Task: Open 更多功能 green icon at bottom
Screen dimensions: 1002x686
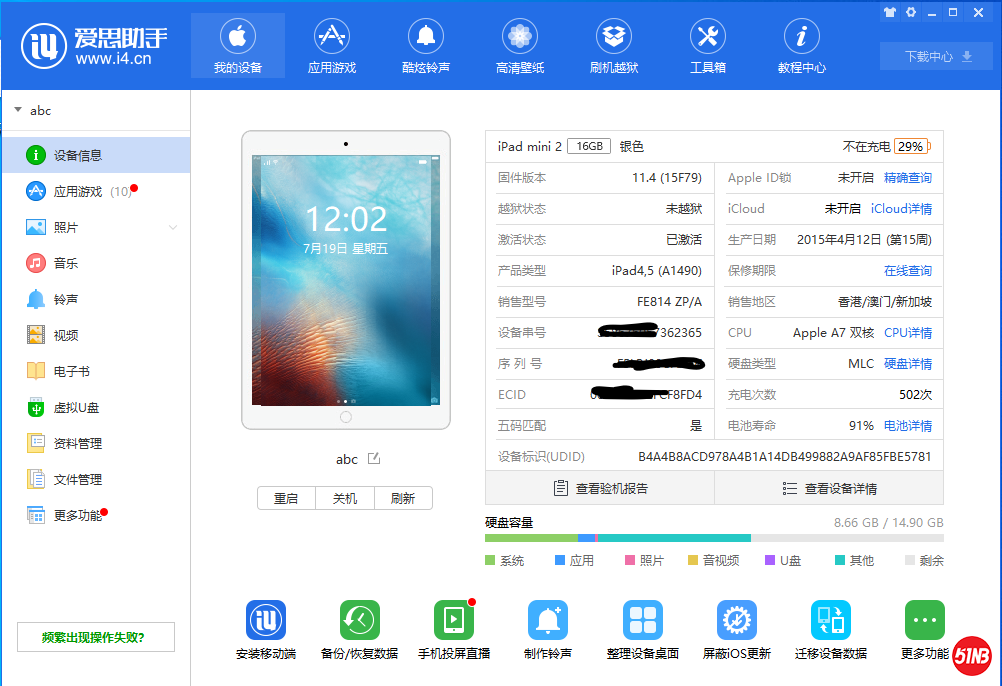Action: (x=924, y=620)
